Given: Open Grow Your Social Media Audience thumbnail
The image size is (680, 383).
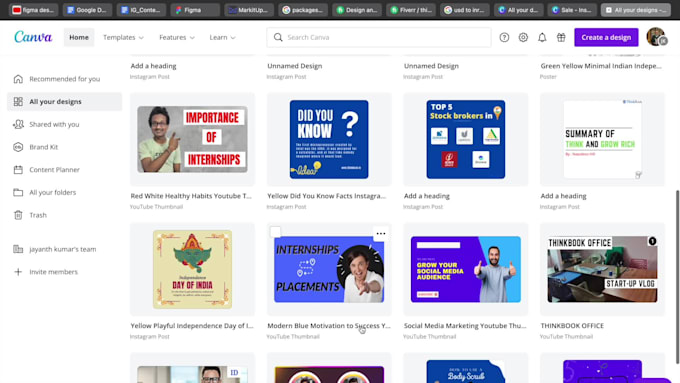Looking at the screenshot, I should [x=466, y=269].
